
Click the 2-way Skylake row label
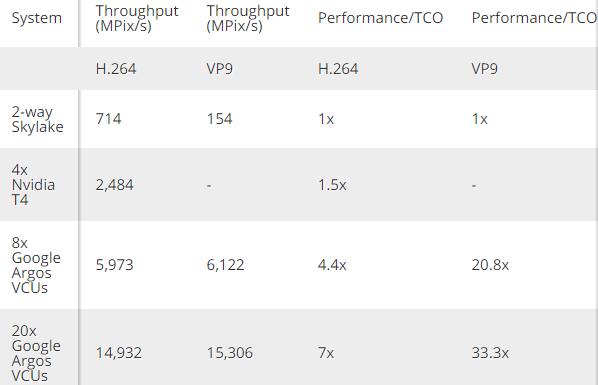[x=37, y=119]
